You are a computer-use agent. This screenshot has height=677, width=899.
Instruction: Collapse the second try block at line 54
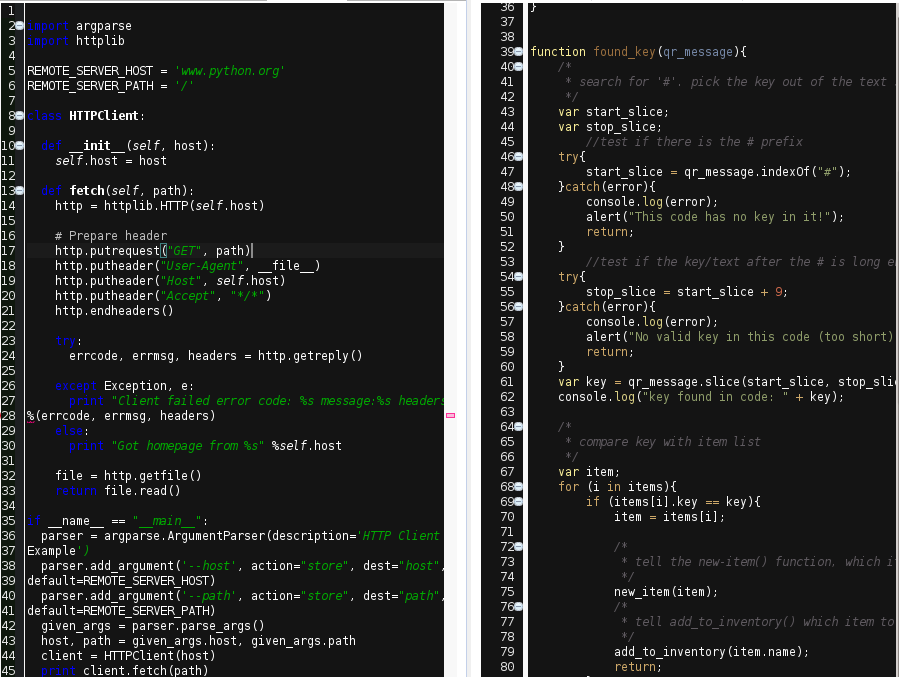click(519, 277)
